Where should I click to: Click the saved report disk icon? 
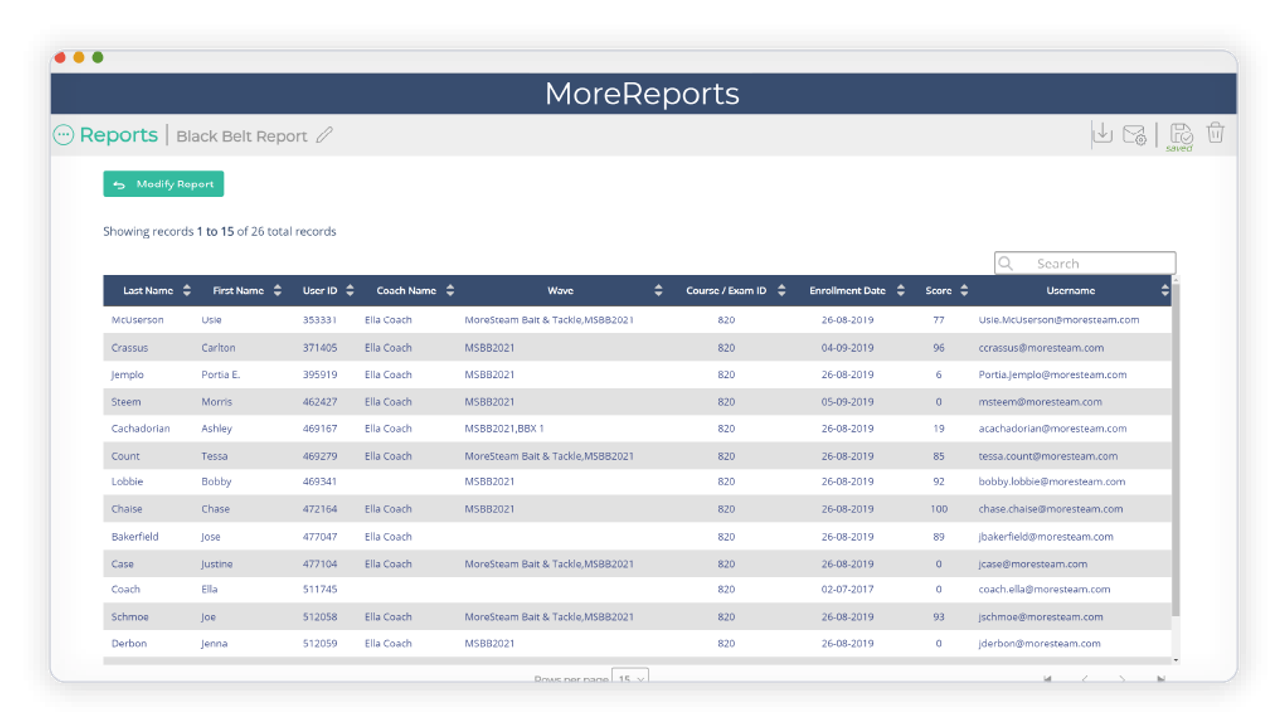click(x=1181, y=134)
